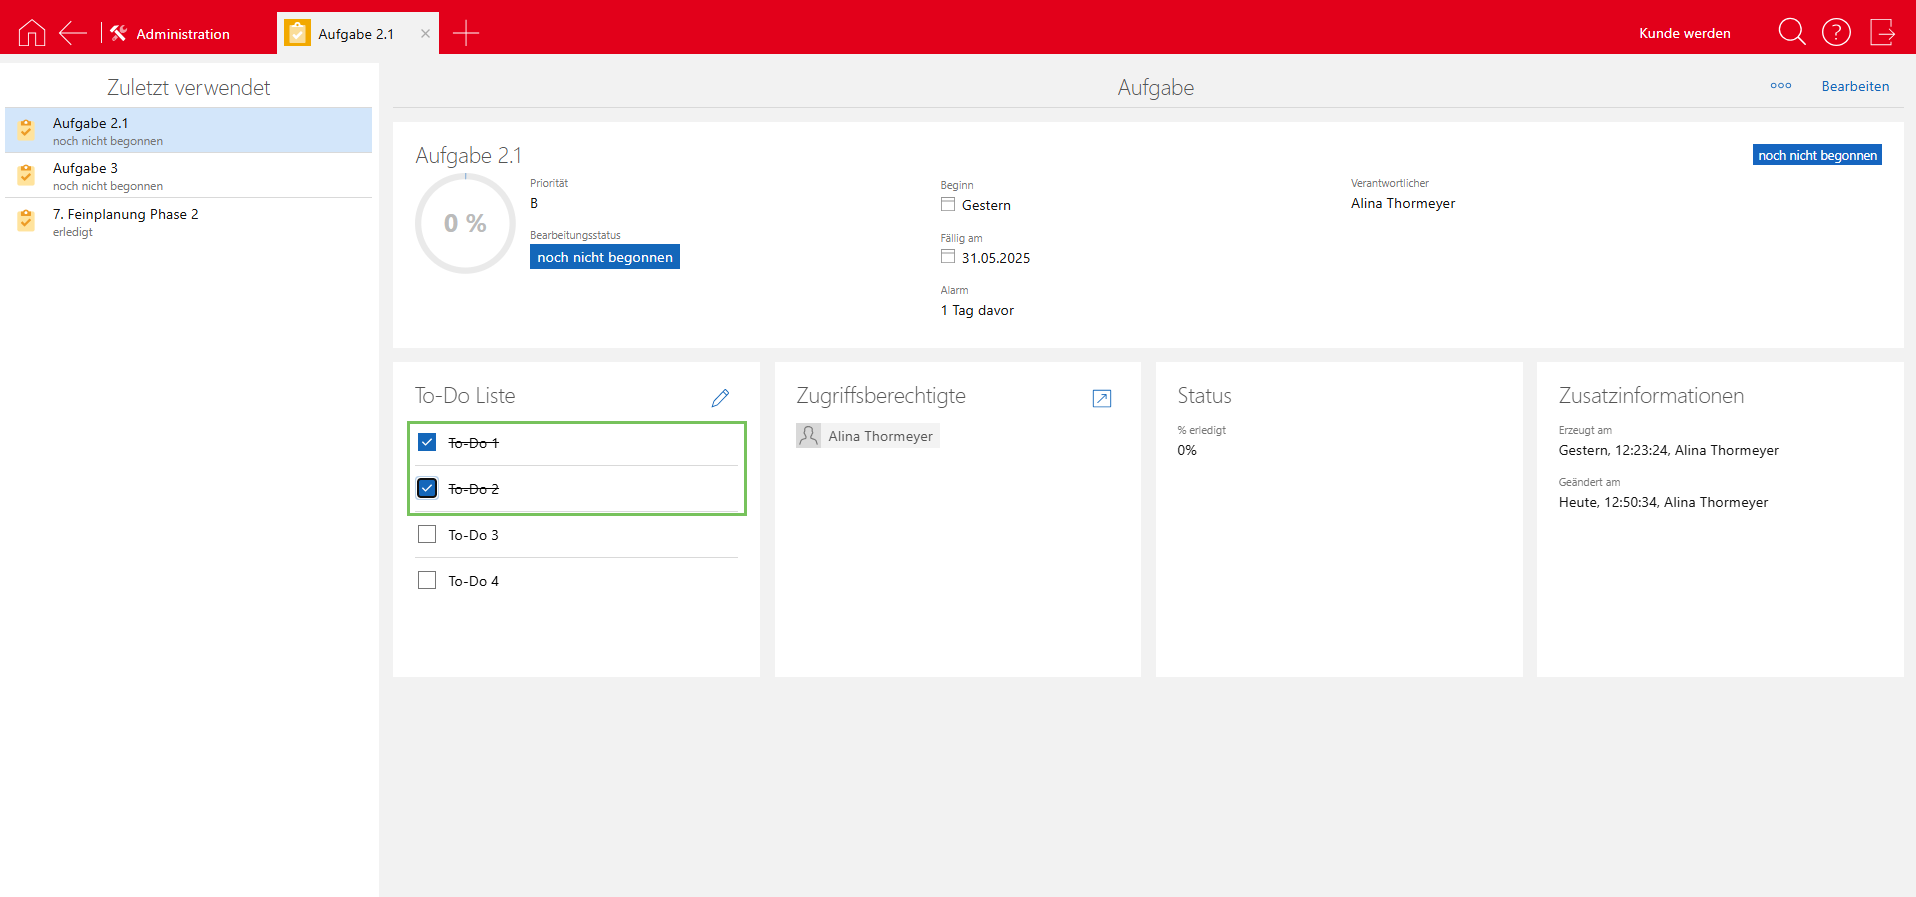Click Kunde werden in header
1916x897 pixels.
coord(1684,33)
